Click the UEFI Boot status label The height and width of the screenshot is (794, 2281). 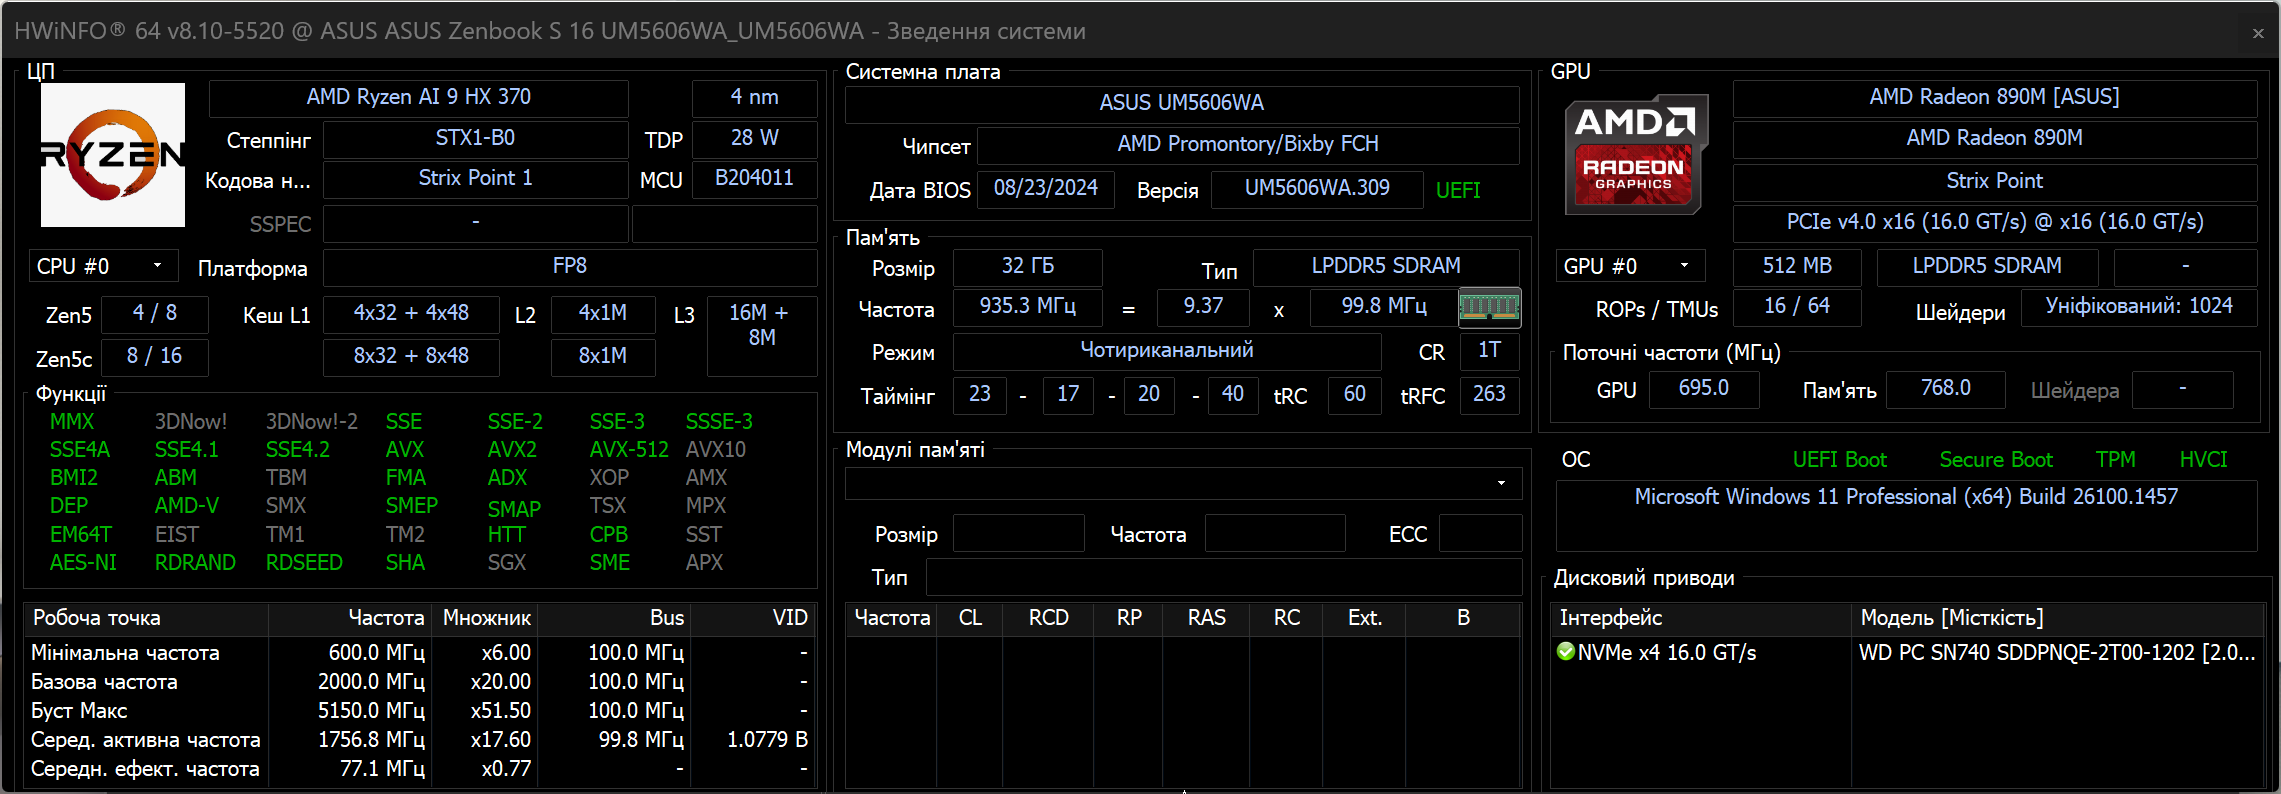tap(1839, 460)
